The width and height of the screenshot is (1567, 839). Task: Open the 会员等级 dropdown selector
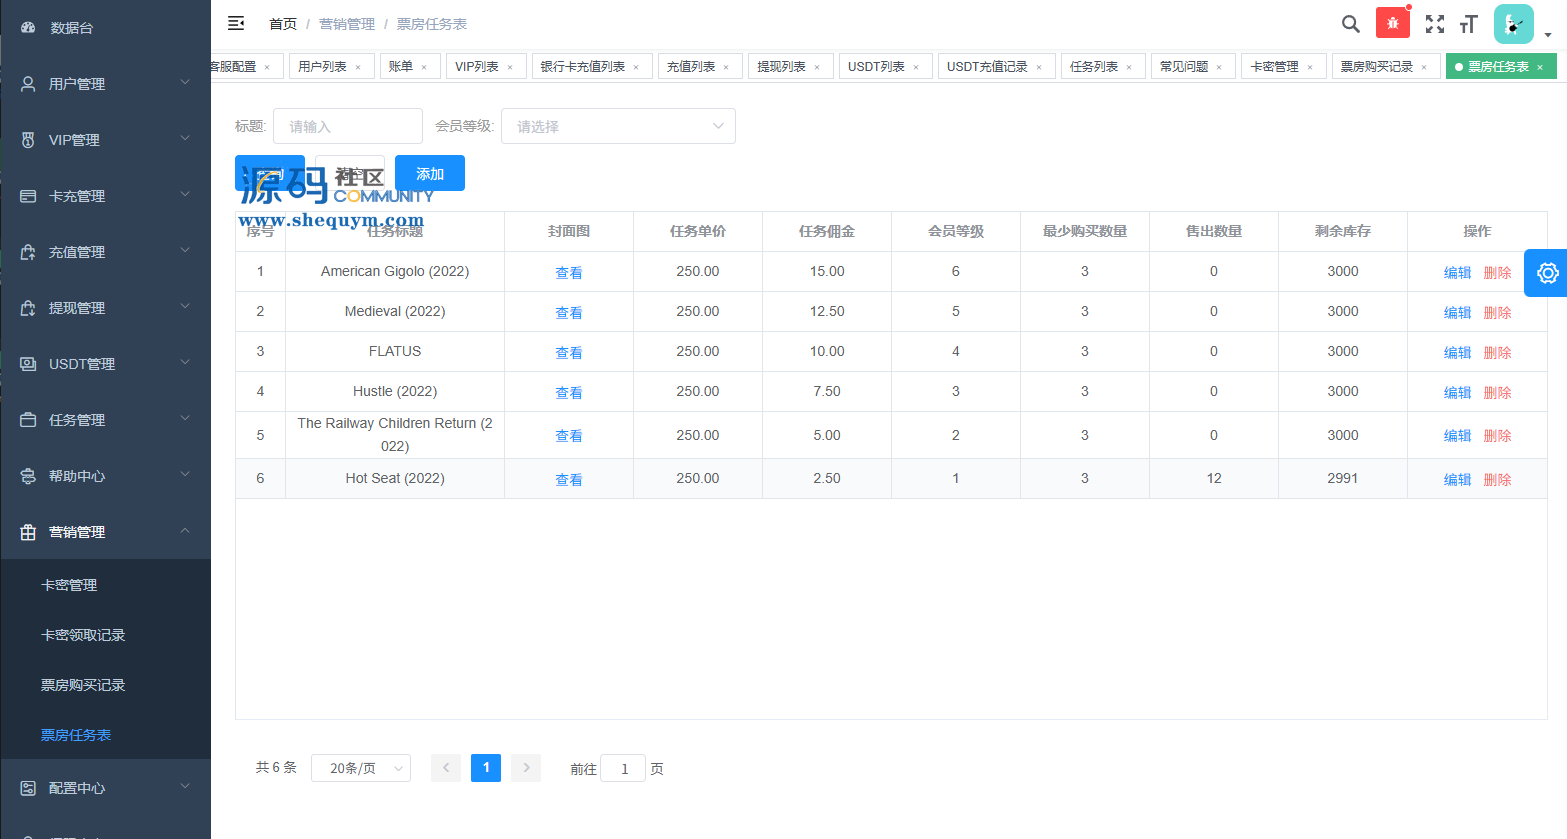(x=618, y=126)
